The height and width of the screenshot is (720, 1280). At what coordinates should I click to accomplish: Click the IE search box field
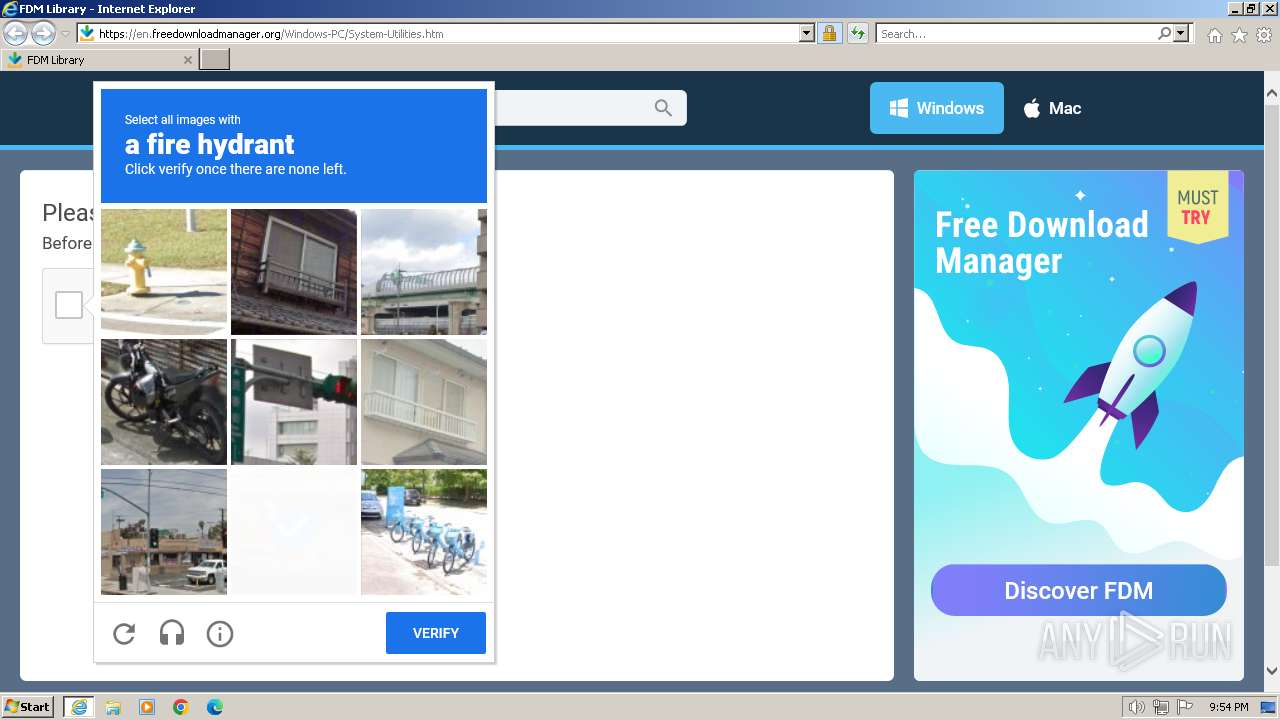(1016, 34)
